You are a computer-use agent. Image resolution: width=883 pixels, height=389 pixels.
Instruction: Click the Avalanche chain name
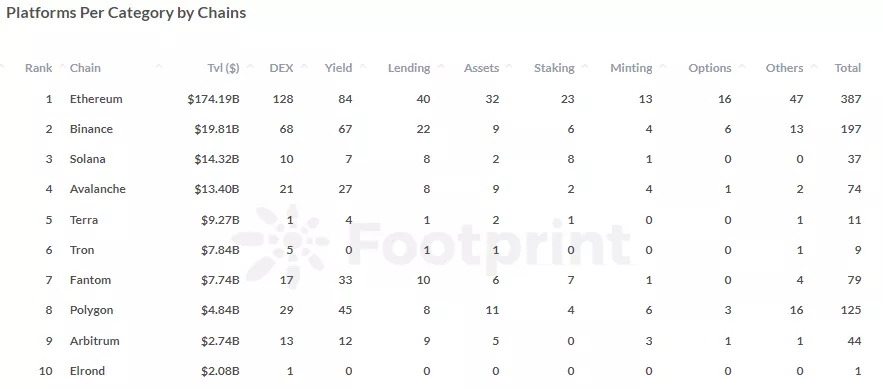point(97,189)
